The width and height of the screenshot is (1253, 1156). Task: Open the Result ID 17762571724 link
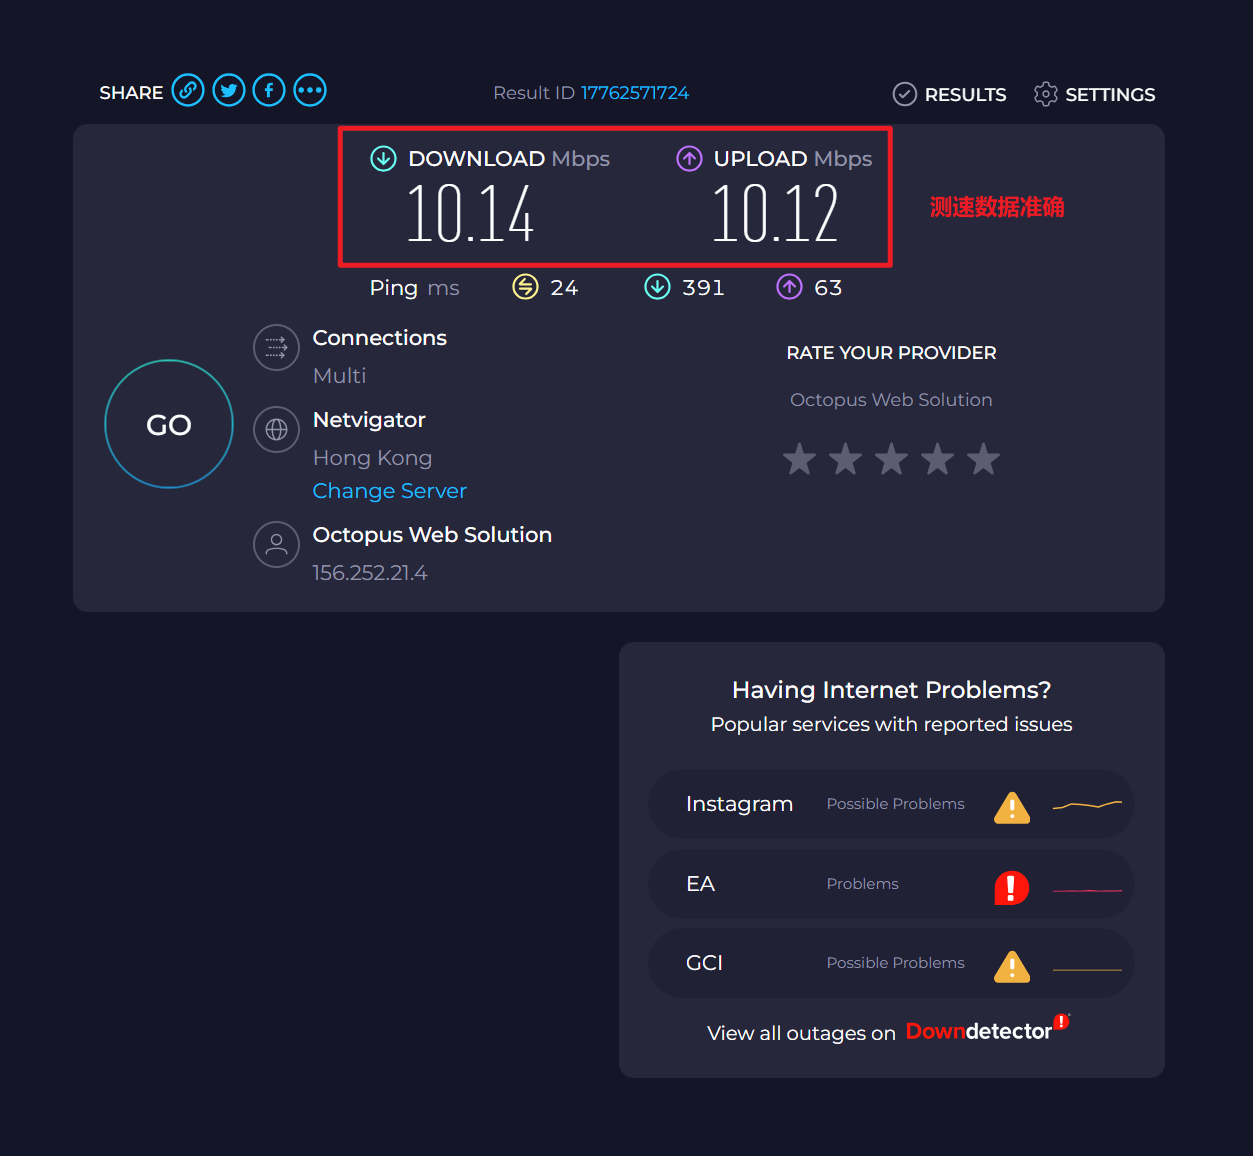coord(634,93)
